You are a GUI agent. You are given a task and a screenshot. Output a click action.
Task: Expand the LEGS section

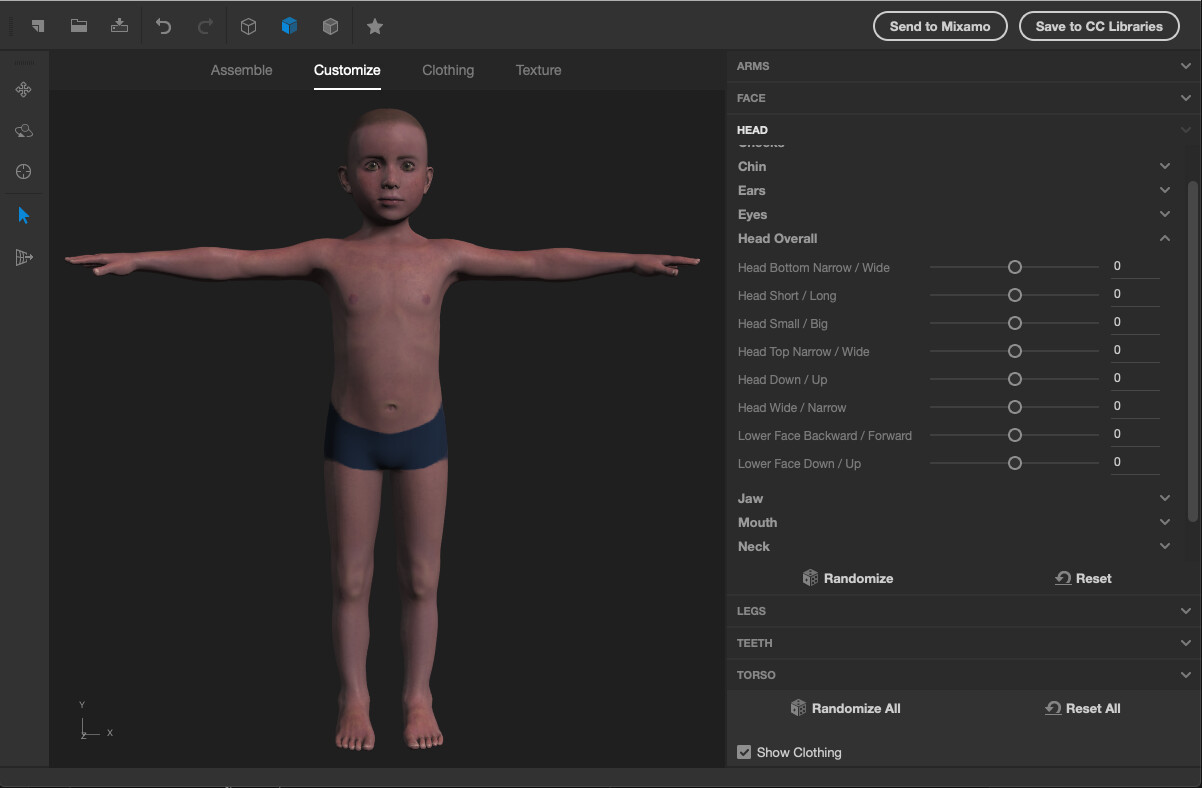pos(964,611)
